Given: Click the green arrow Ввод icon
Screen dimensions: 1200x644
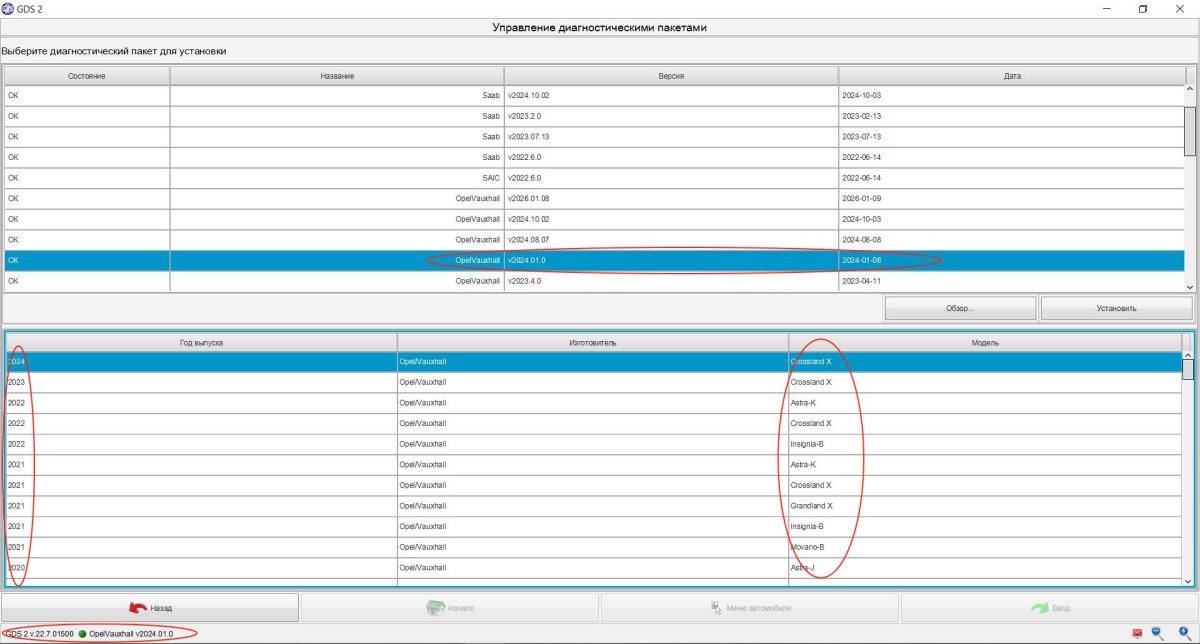Looking at the screenshot, I should pyautogui.click(x=1039, y=607).
